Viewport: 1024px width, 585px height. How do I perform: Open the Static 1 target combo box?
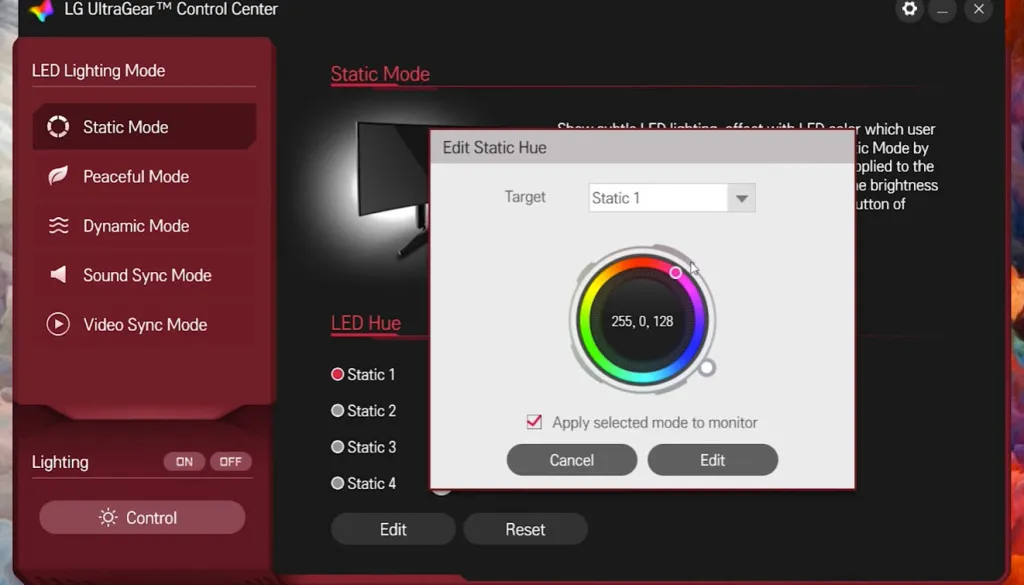[658, 198]
